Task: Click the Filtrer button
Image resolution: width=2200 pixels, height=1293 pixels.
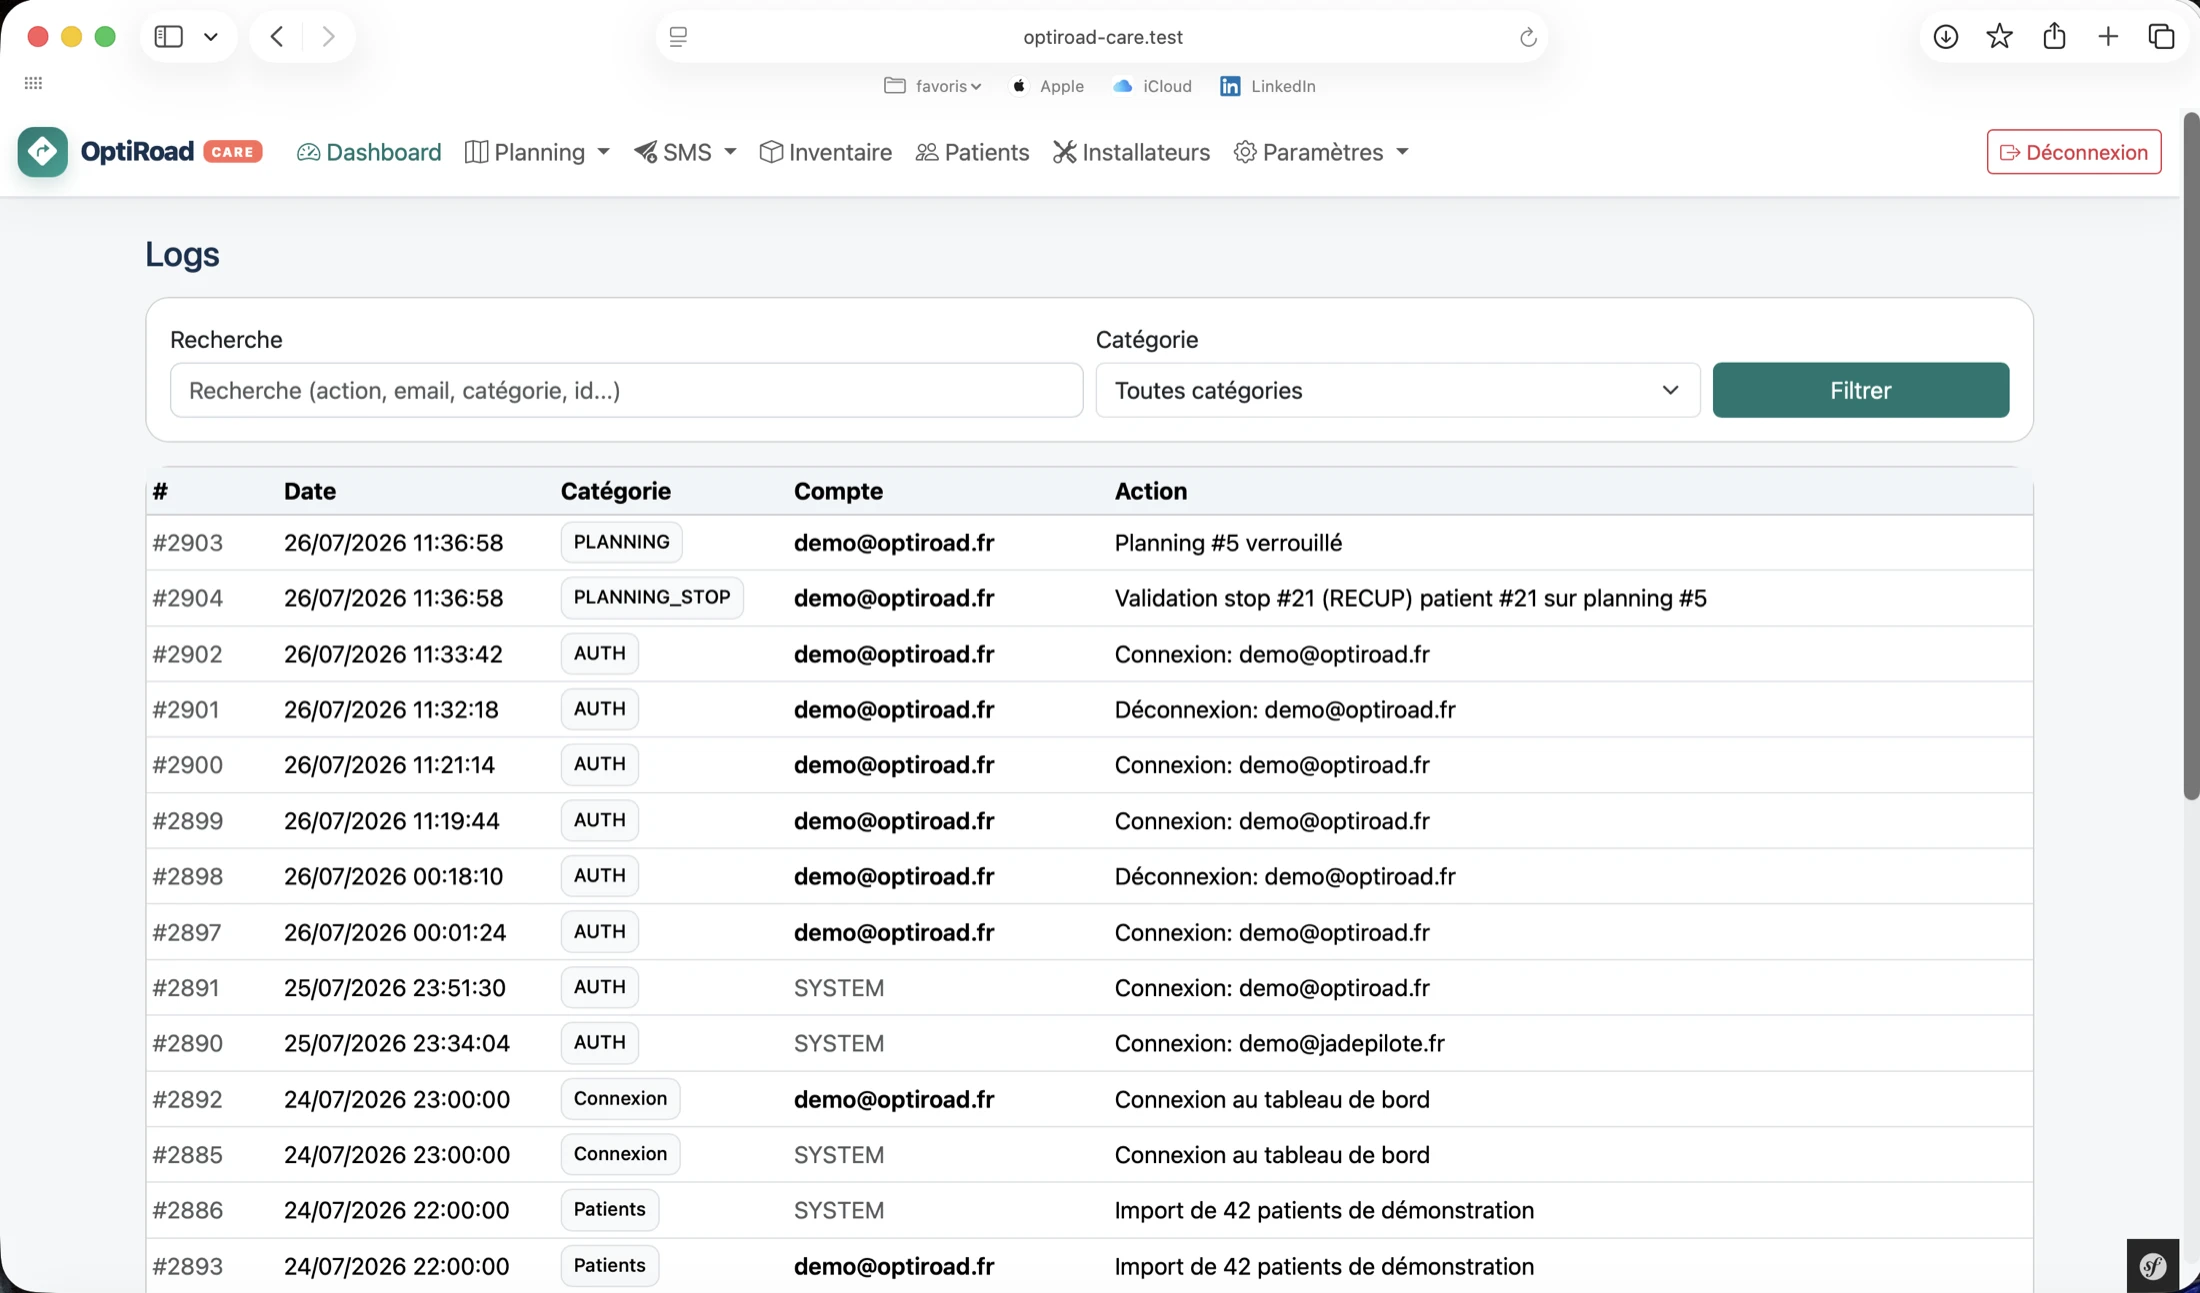Action: tap(1860, 390)
